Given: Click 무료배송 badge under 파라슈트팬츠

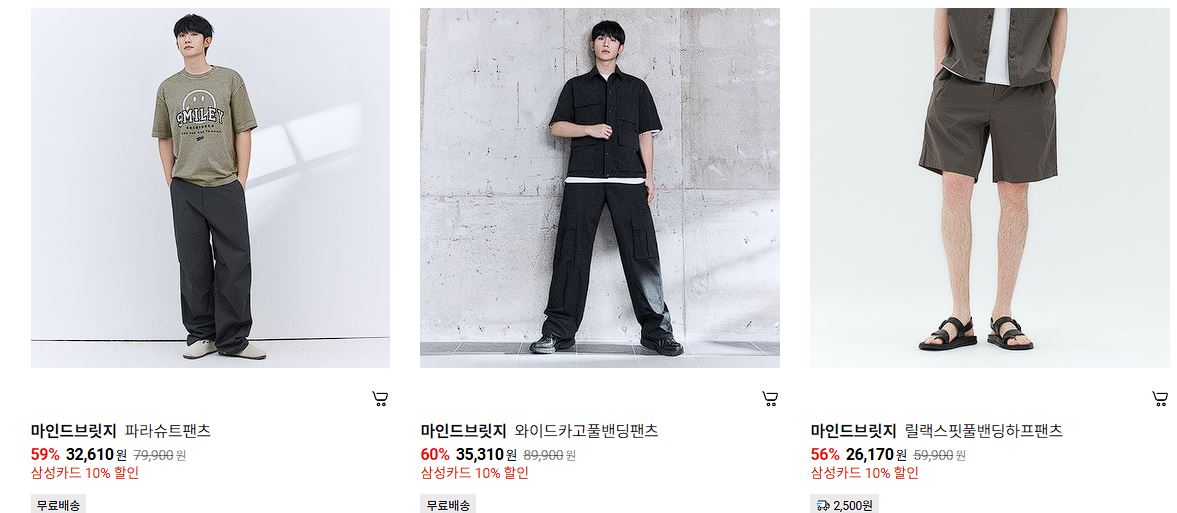Looking at the screenshot, I should pyautogui.click(x=59, y=505).
